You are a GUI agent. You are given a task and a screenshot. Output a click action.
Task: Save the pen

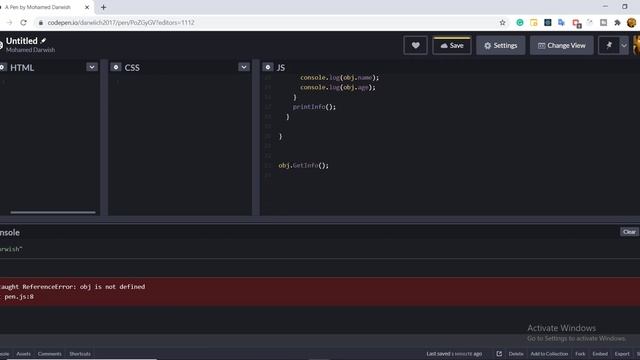coord(451,45)
